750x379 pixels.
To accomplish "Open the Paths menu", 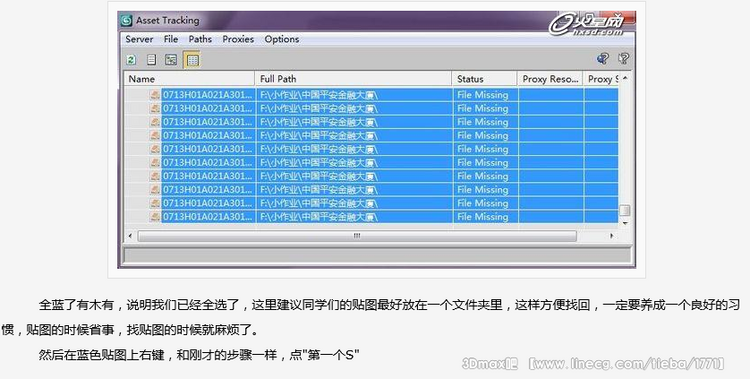I will pyautogui.click(x=200, y=39).
